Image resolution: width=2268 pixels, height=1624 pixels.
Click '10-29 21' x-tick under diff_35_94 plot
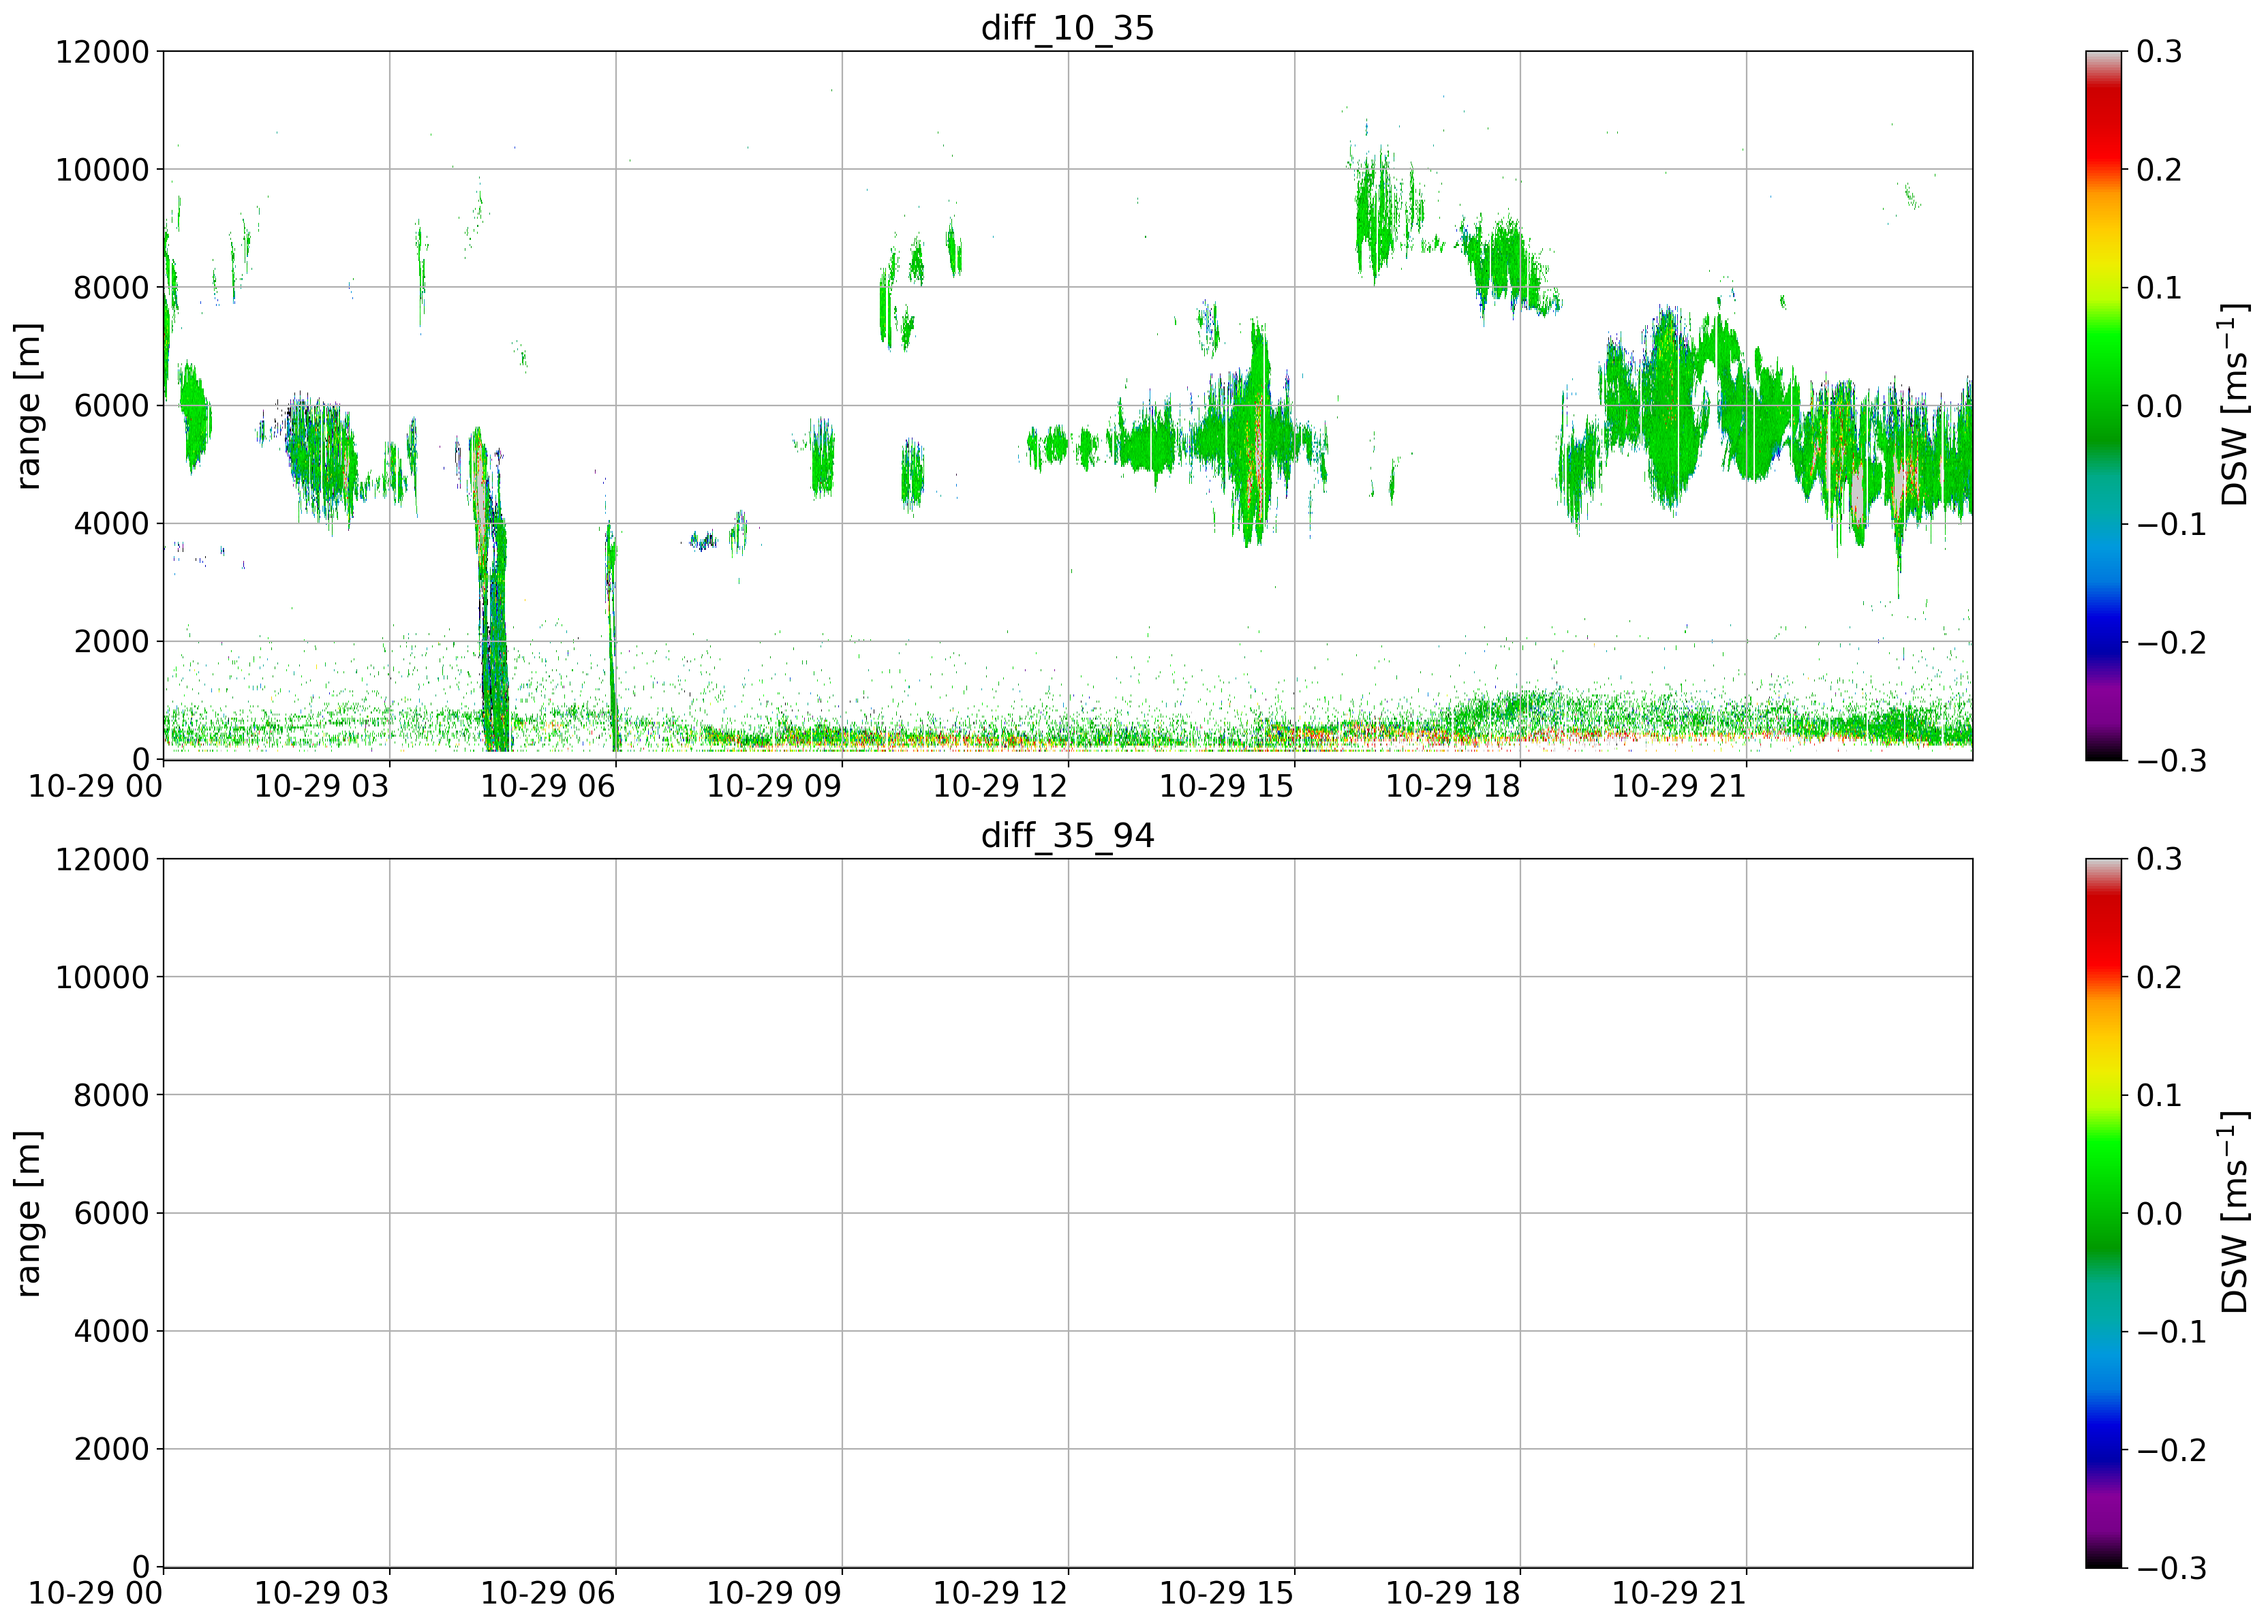[x=1679, y=1593]
